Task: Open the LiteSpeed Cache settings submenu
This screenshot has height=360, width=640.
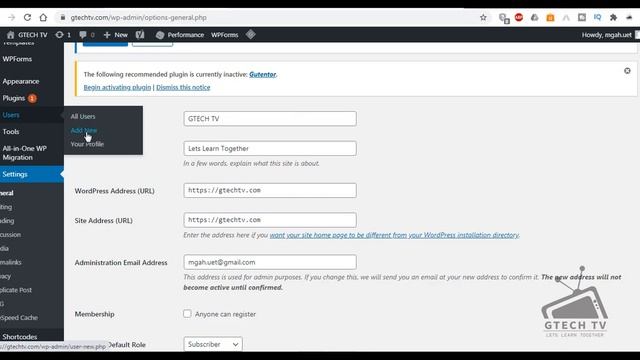Action: point(19,318)
